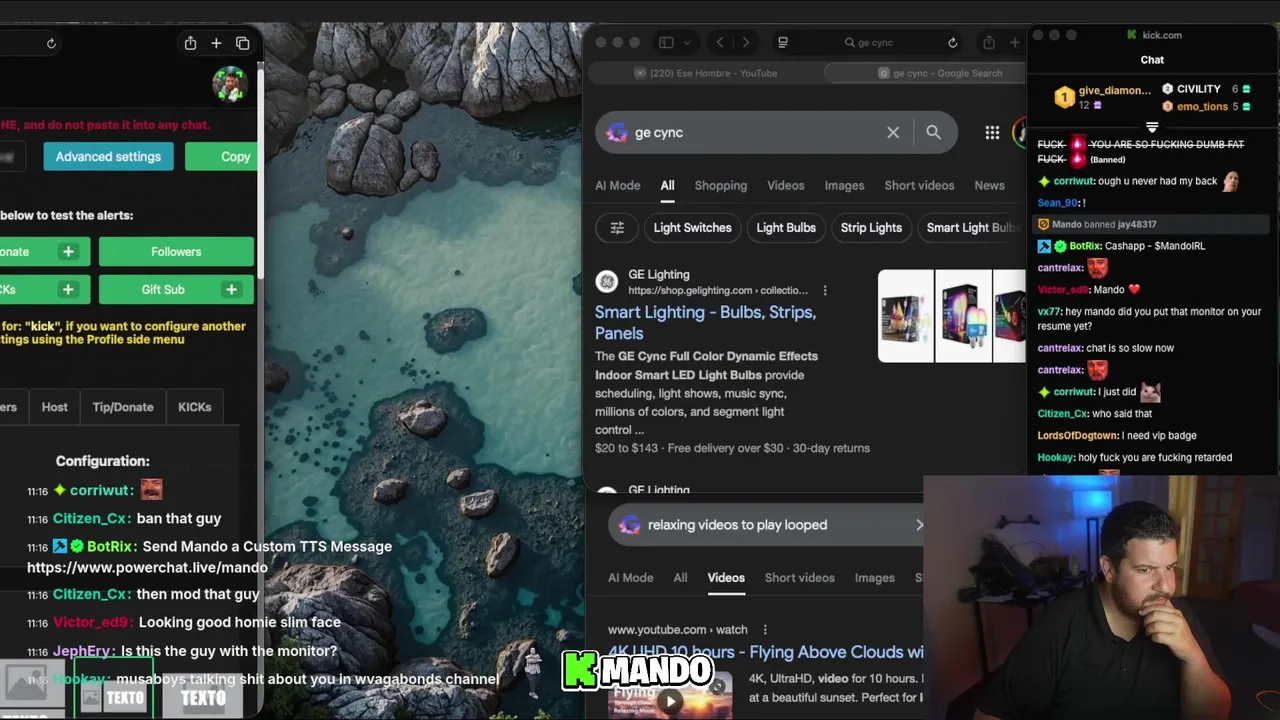The image size is (1280, 720).
Task: Open the three-dot menu on GE Lighting result
Action: tap(825, 290)
